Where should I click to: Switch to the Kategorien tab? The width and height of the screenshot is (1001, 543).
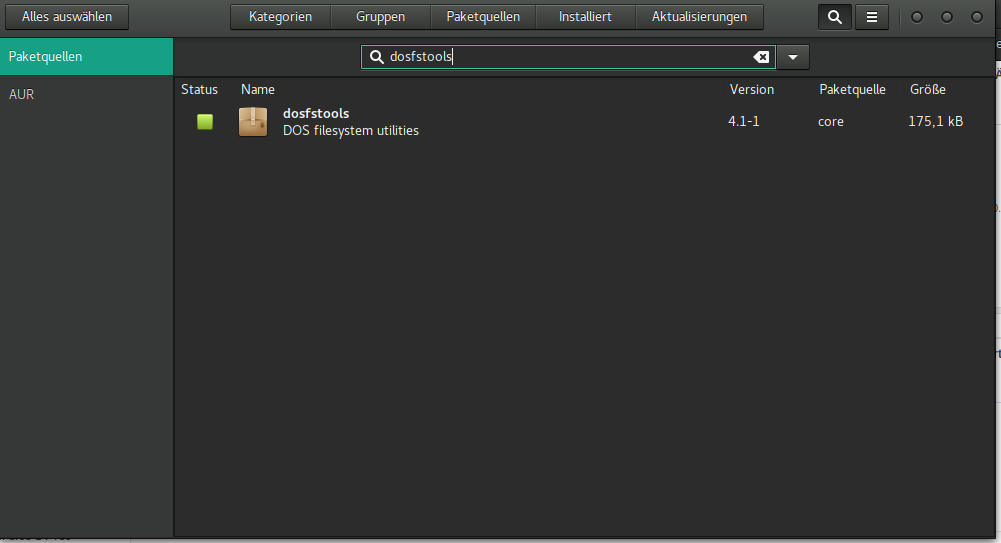[x=280, y=17]
